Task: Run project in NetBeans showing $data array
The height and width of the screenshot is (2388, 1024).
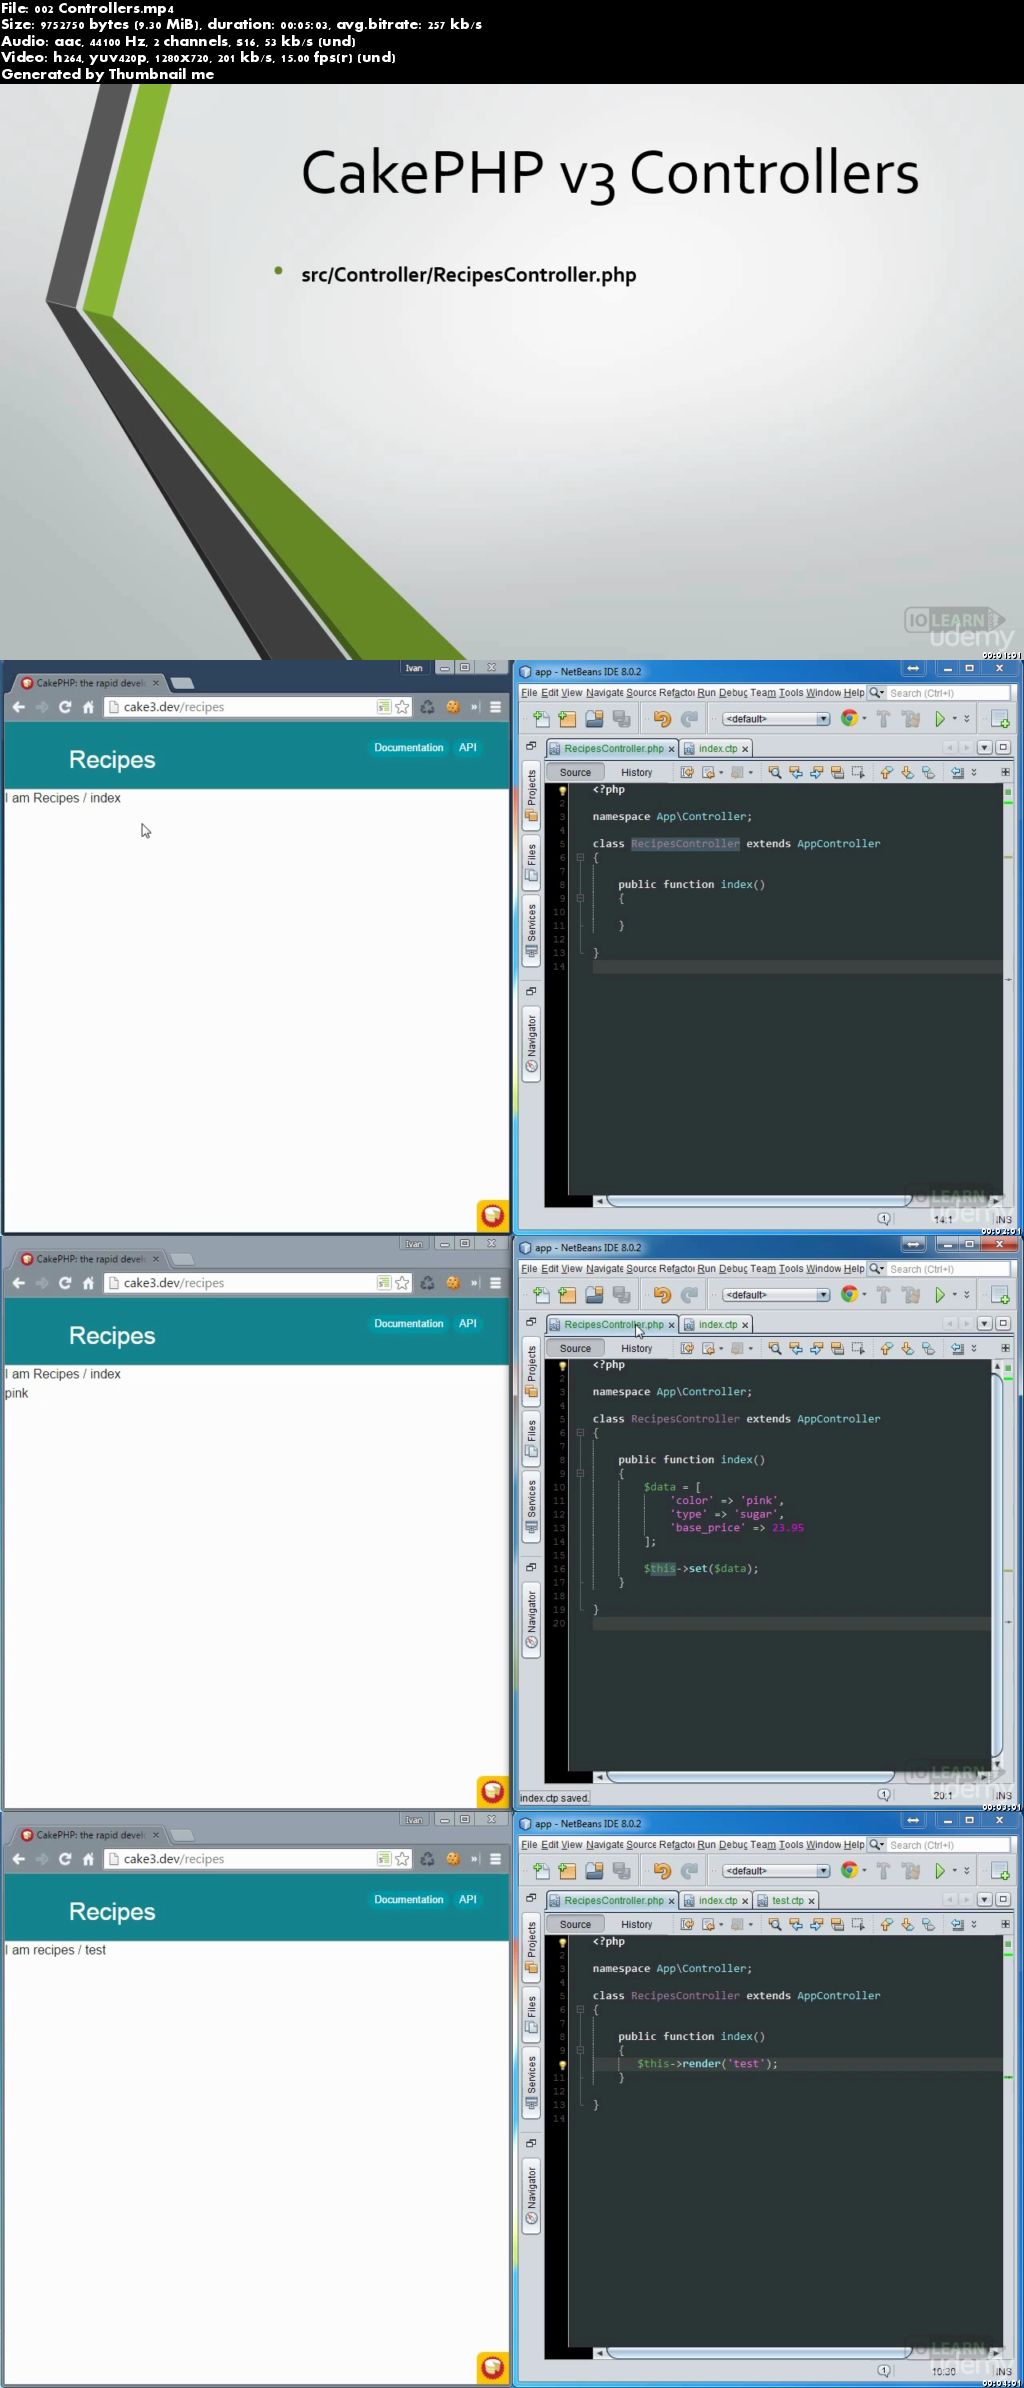Action: click(939, 1294)
